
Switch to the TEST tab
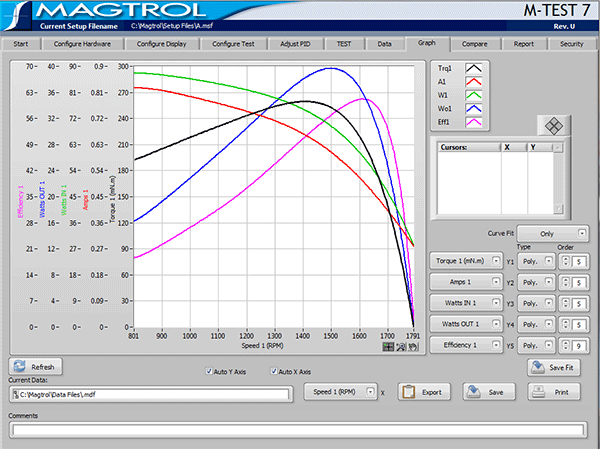tap(344, 44)
